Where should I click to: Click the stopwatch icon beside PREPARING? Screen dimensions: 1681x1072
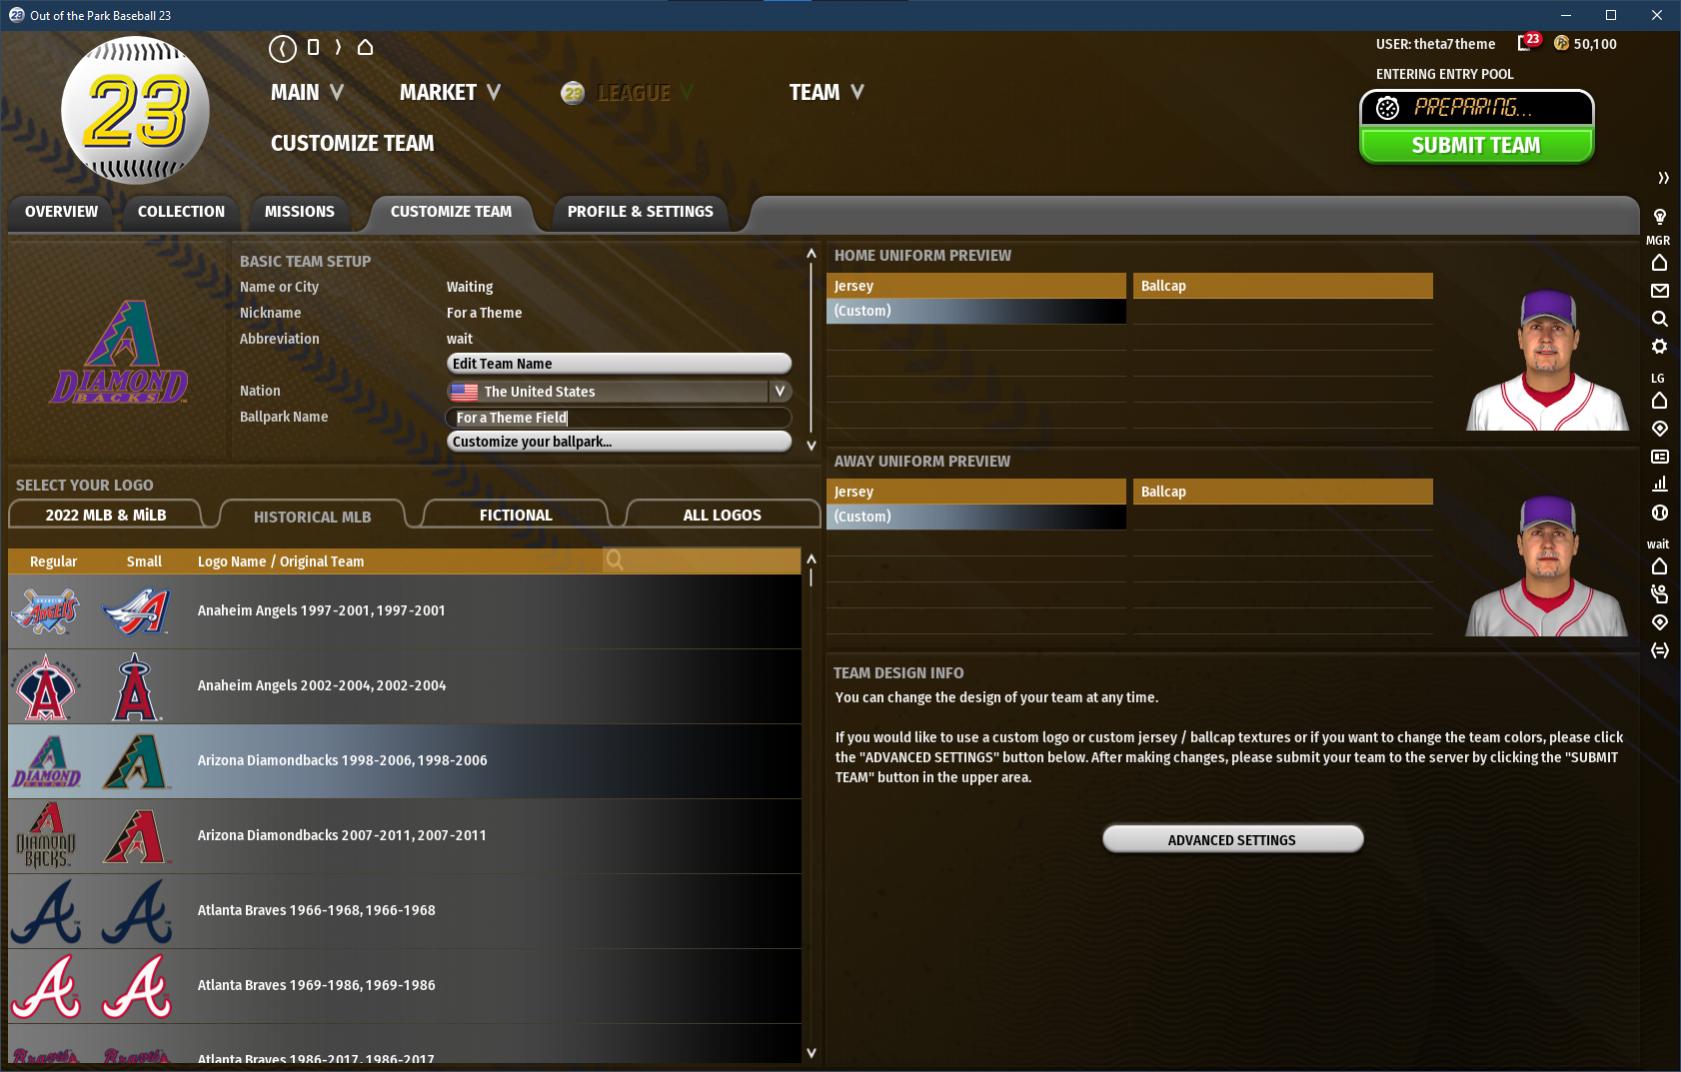pyautogui.click(x=1387, y=108)
